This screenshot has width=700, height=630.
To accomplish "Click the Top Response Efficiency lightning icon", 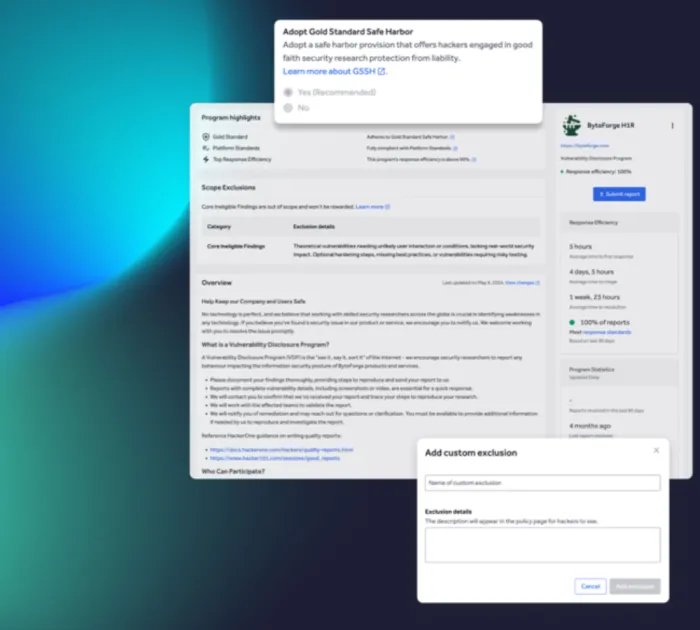I will (206, 159).
